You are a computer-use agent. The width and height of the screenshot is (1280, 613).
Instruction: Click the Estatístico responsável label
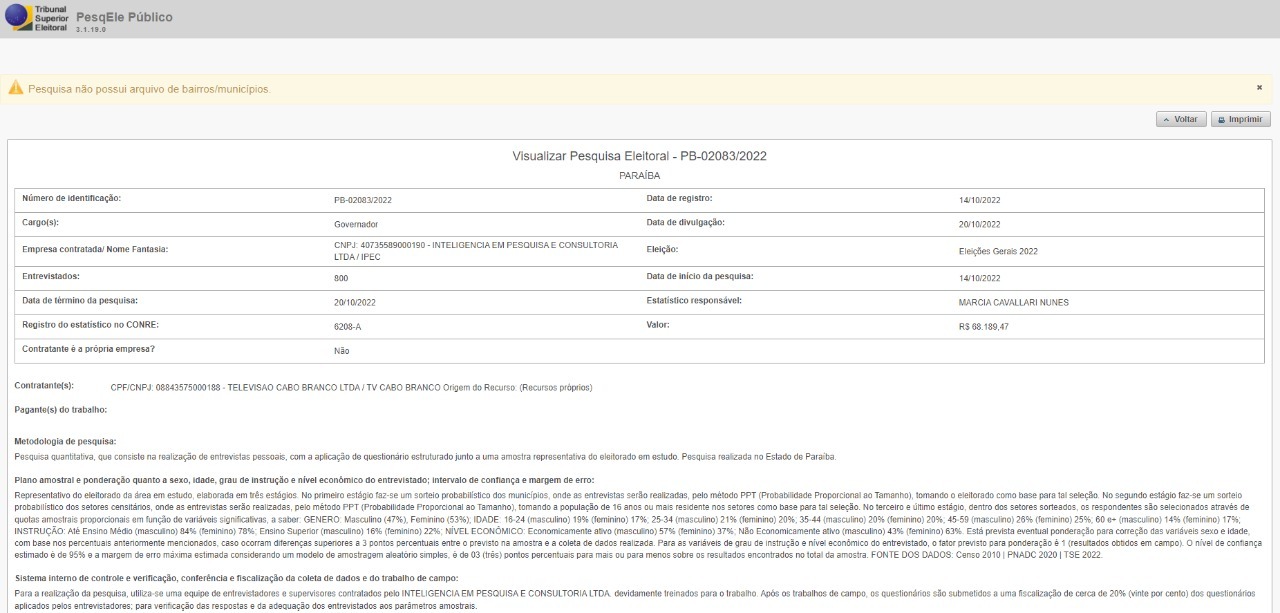click(x=694, y=300)
